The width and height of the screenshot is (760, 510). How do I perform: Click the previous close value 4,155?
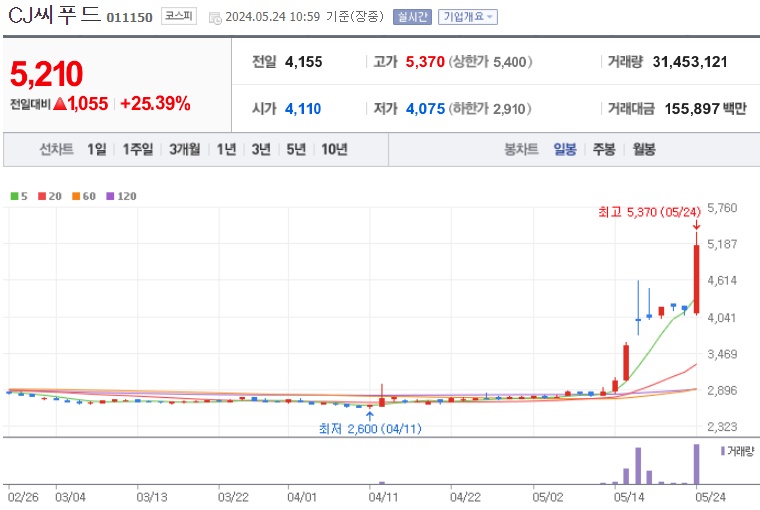pos(304,62)
